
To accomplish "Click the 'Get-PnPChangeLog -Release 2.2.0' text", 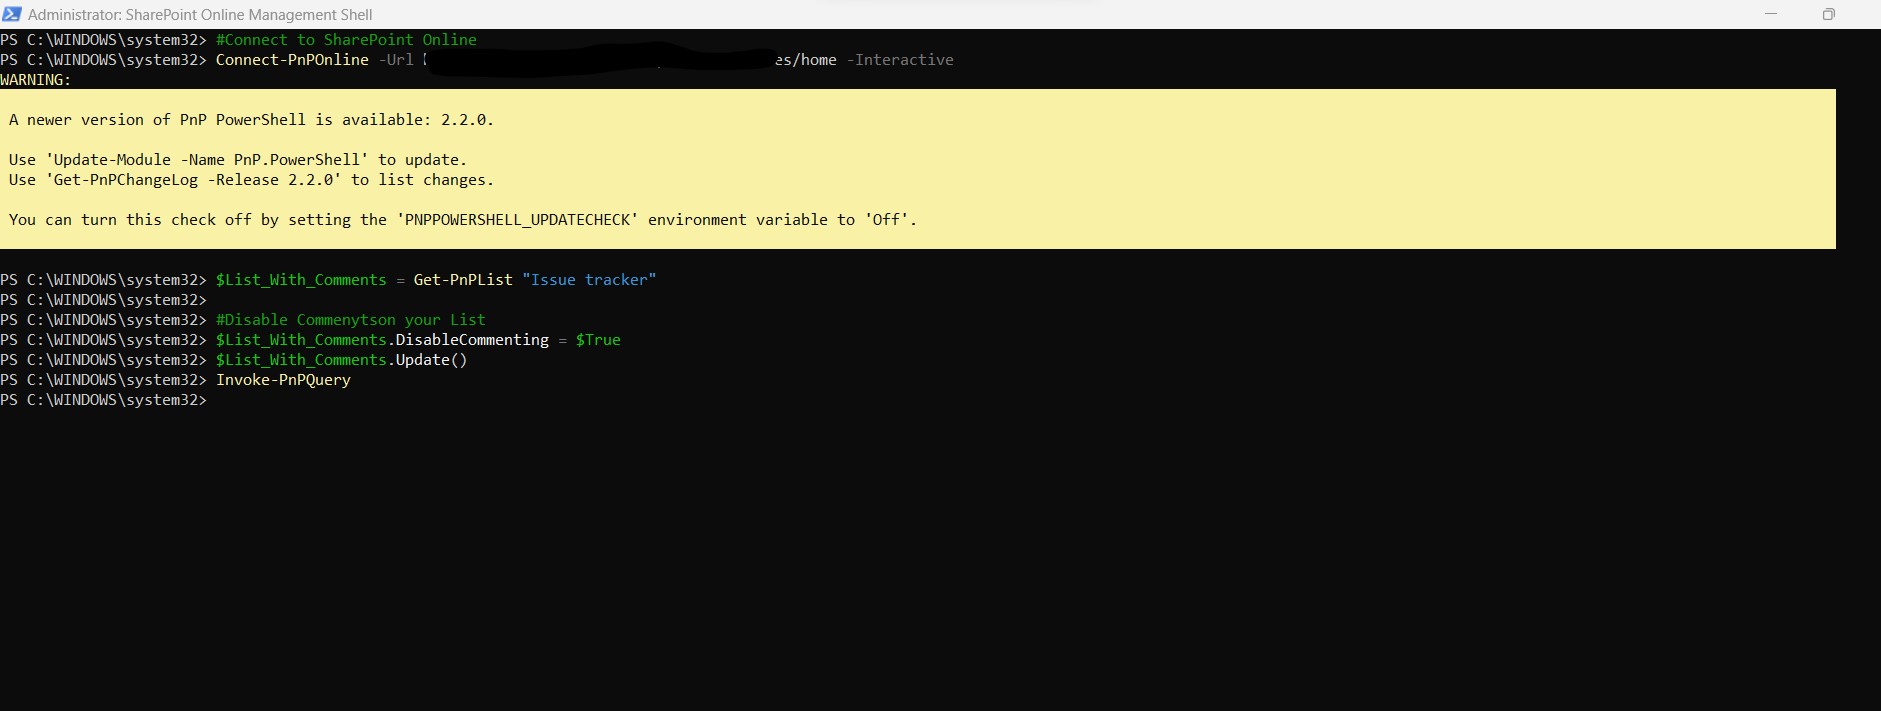I will tap(197, 180).
